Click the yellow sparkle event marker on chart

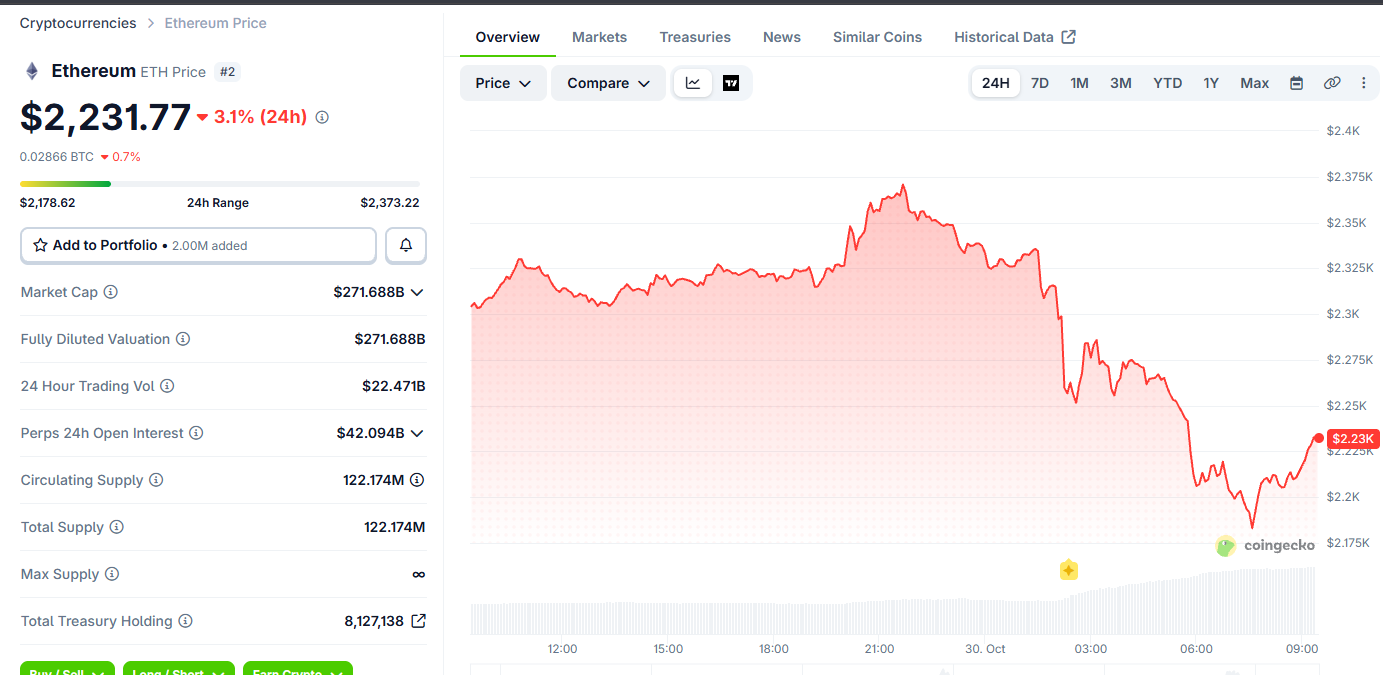(x=1068, y=570)
